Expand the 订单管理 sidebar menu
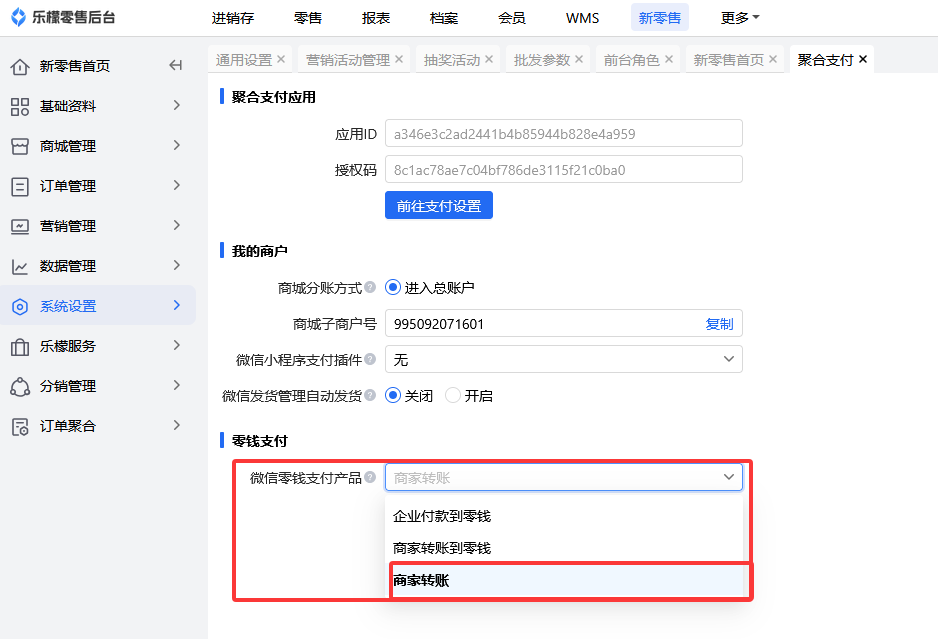 (x=176, y=185)
